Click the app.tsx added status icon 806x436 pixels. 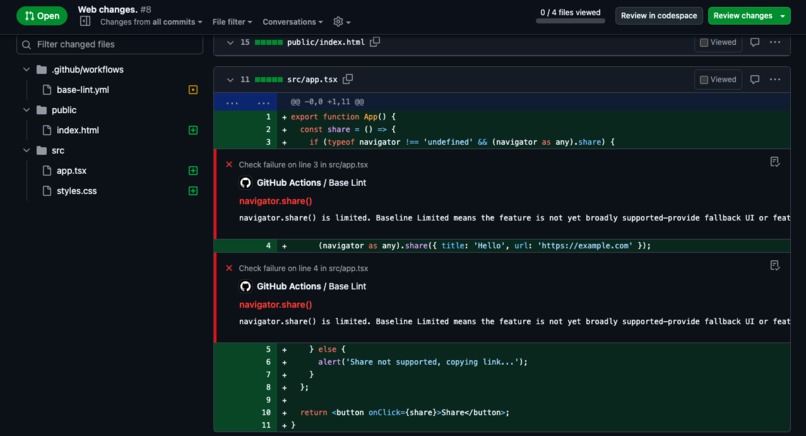click(x=193, y=171)
